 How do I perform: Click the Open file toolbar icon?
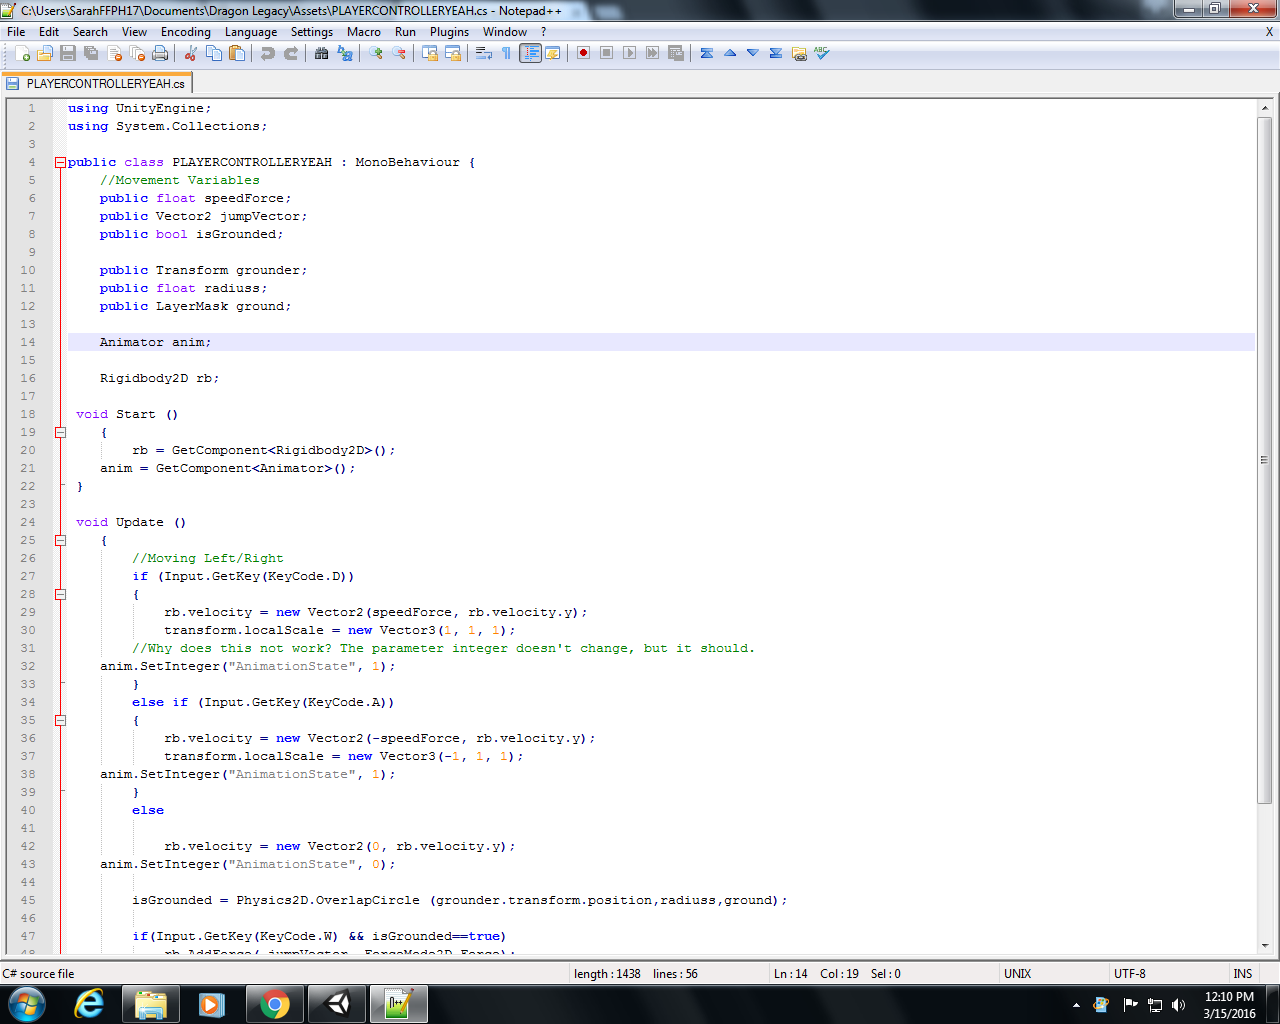point(45,53)
